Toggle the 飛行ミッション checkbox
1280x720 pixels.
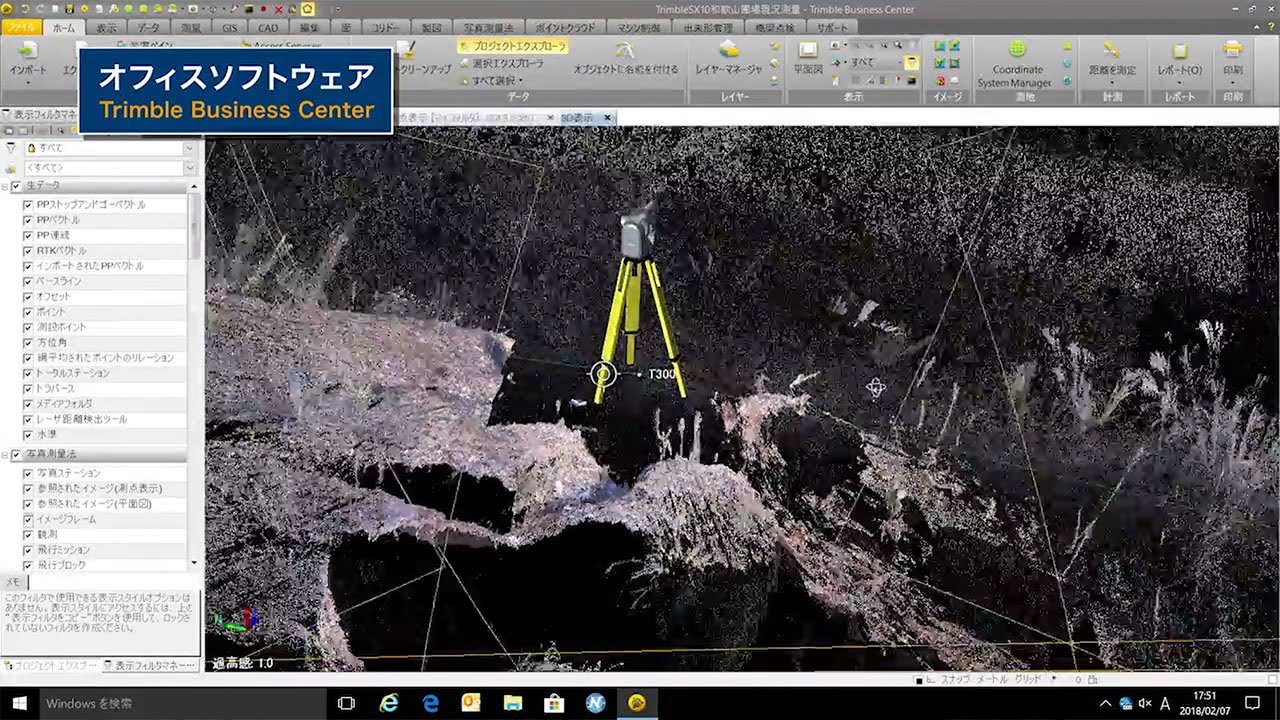click(28, 550)
